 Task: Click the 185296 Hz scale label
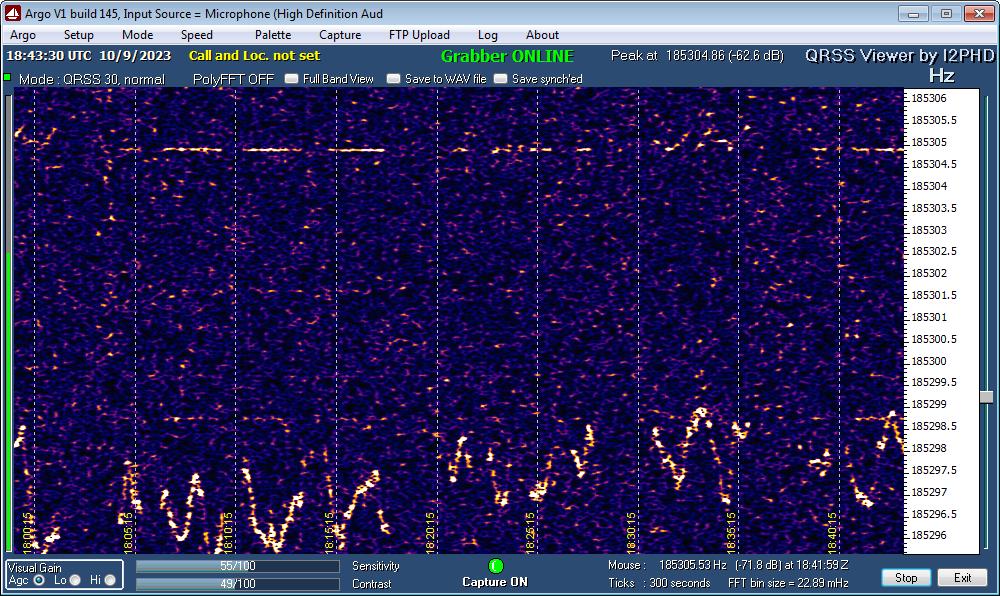coord(929,535)
